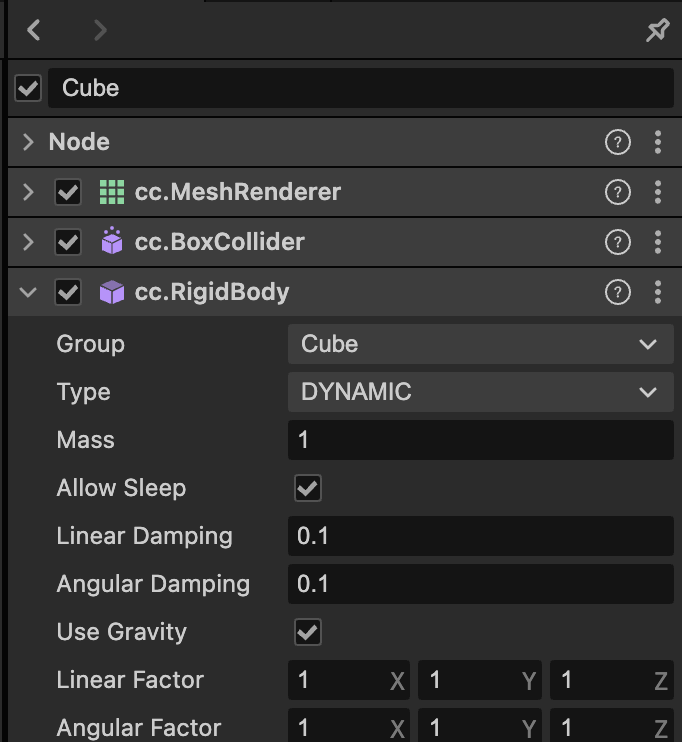Collapse the cc.RigidBody section
Viewport: 682px width, 742px height.
[28, 292]
